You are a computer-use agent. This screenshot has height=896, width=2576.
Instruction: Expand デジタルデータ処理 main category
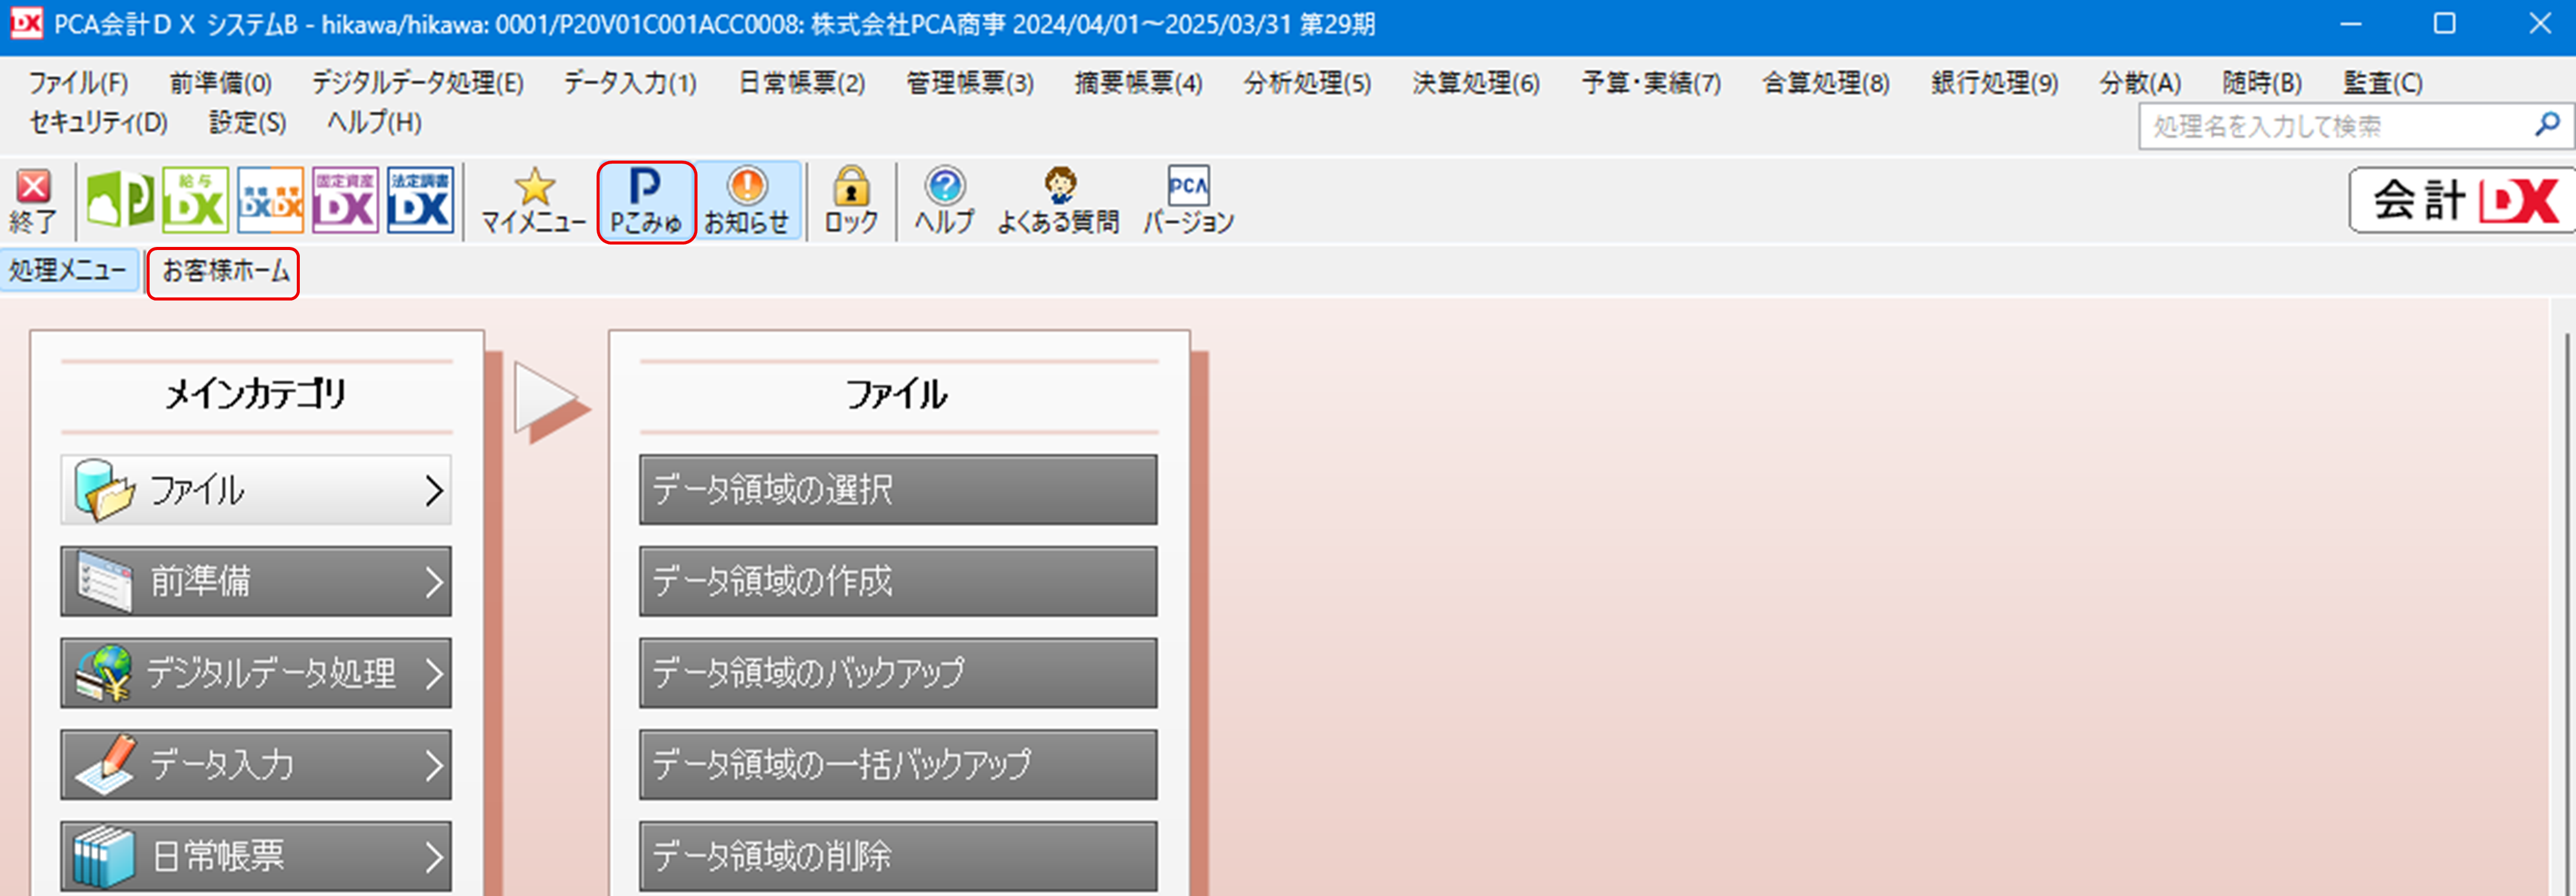click(x=256, y=673)
